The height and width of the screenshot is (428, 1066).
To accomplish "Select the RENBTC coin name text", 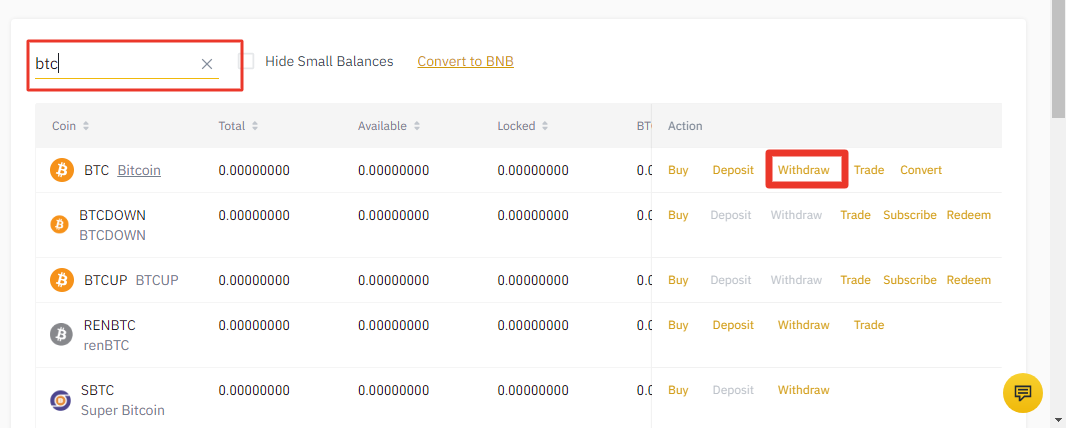I will tap(109, 325).
